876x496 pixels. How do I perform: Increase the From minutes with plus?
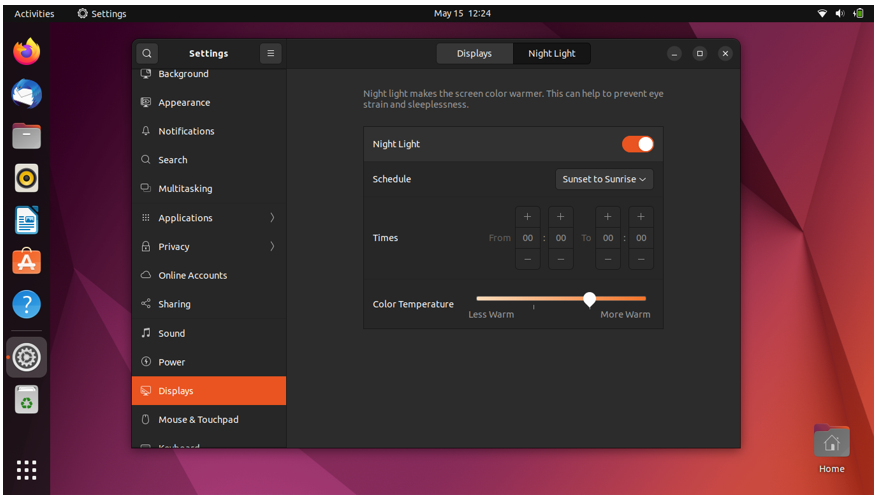click(560, 217)
